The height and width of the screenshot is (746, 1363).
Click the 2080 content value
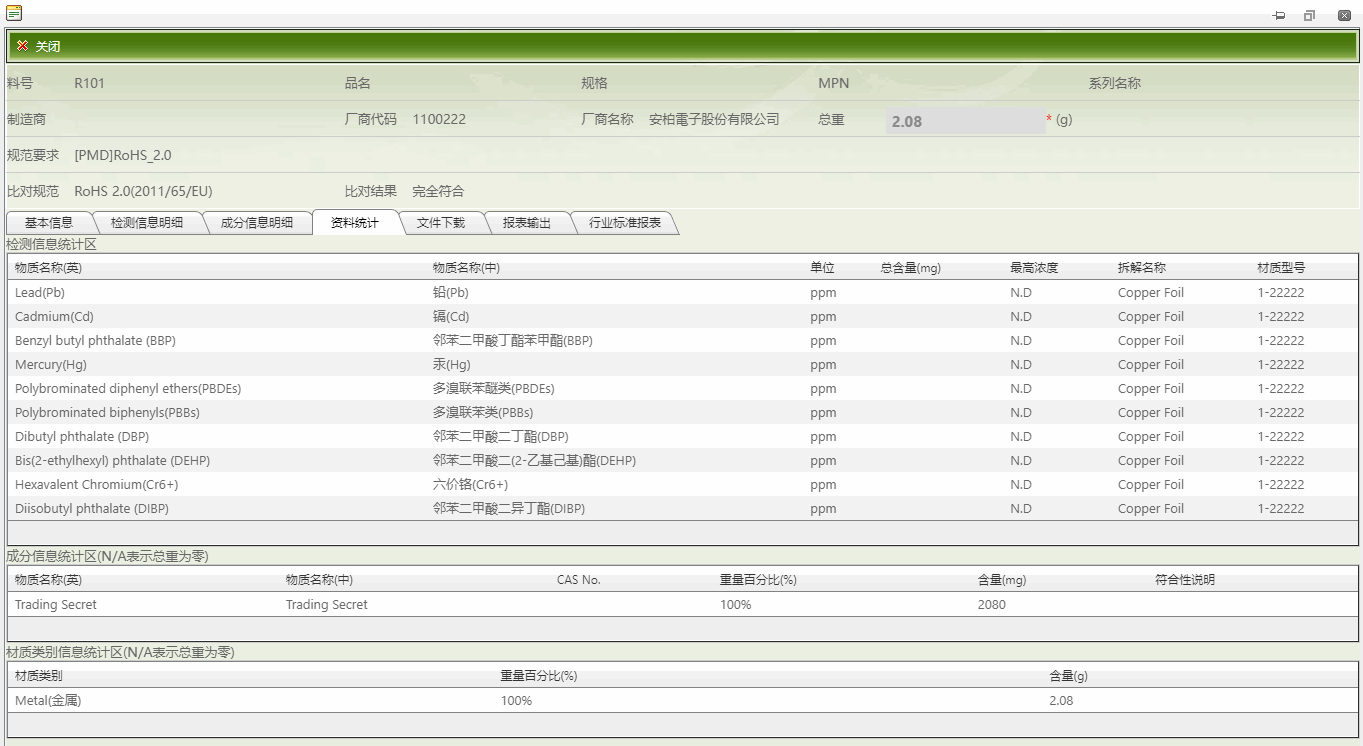992,604
